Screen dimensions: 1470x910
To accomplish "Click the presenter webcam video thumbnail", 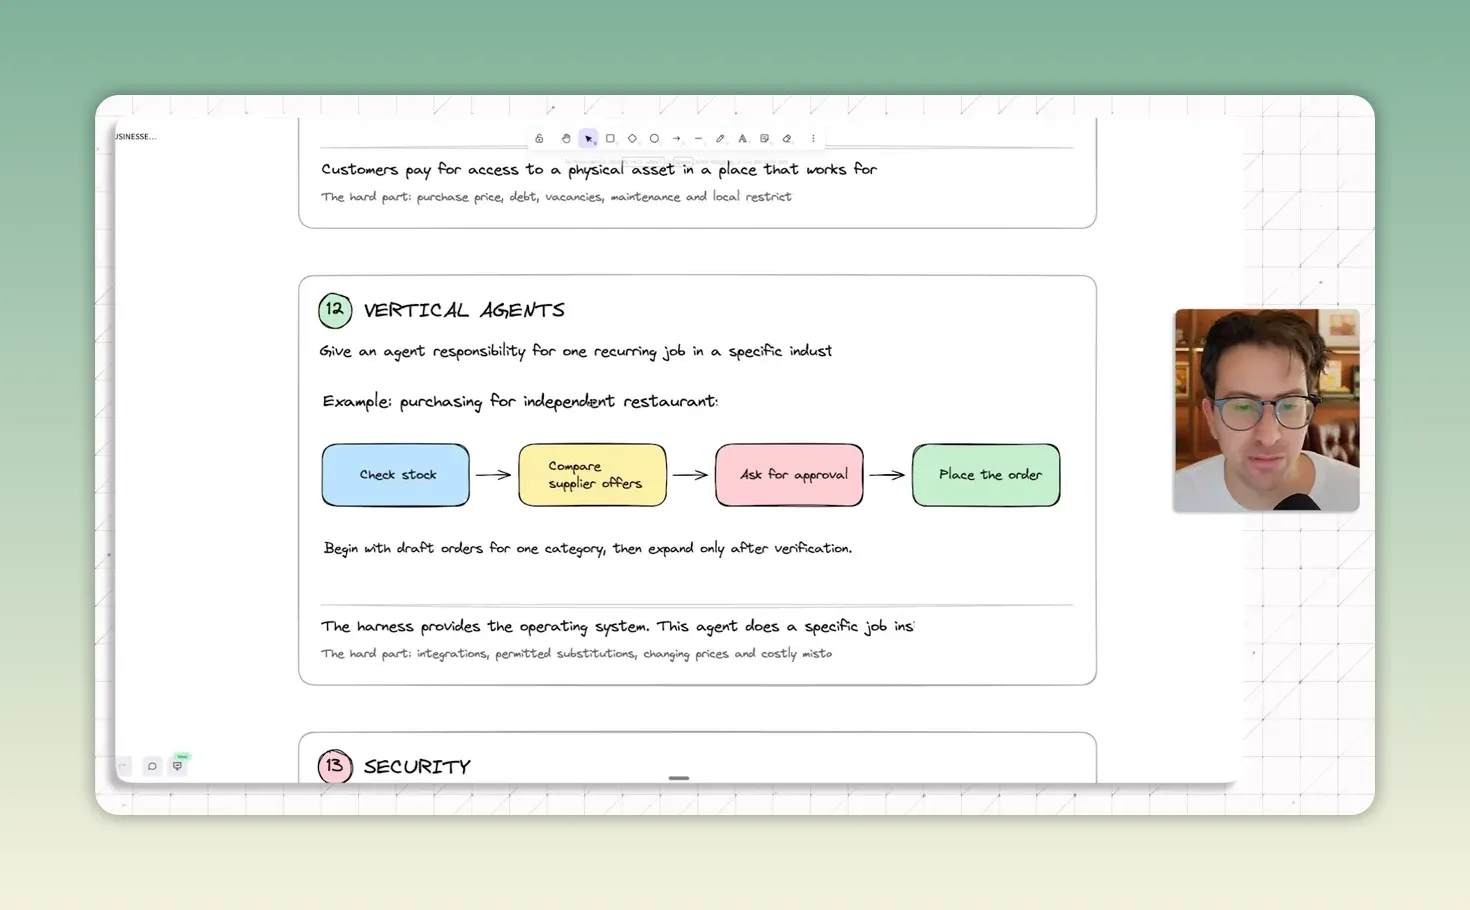I will pos(1266,410).
